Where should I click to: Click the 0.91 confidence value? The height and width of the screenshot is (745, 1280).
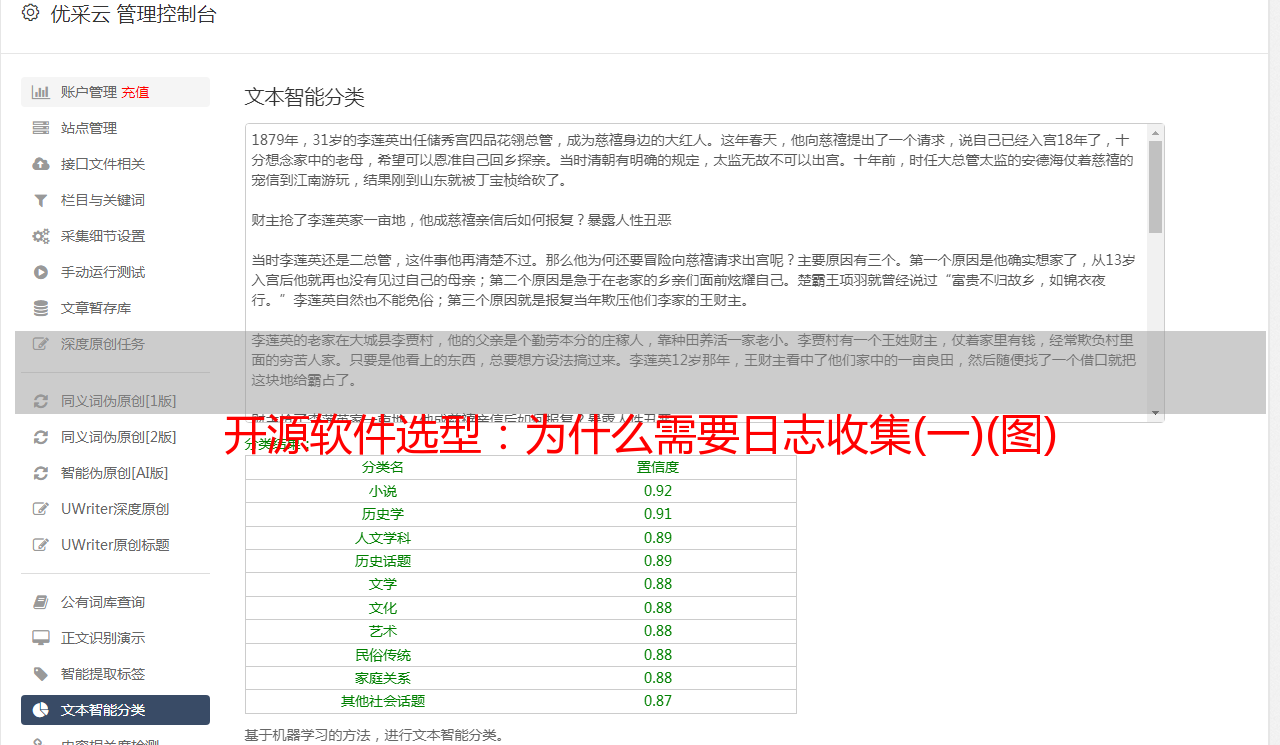(658, 514)
